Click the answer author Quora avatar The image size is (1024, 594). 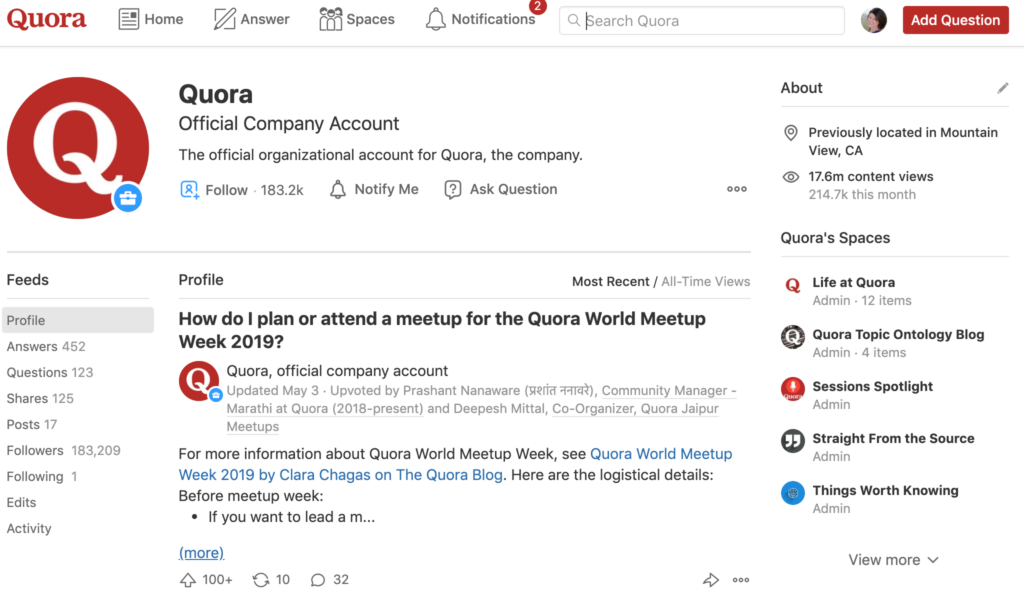click(199, 381)
